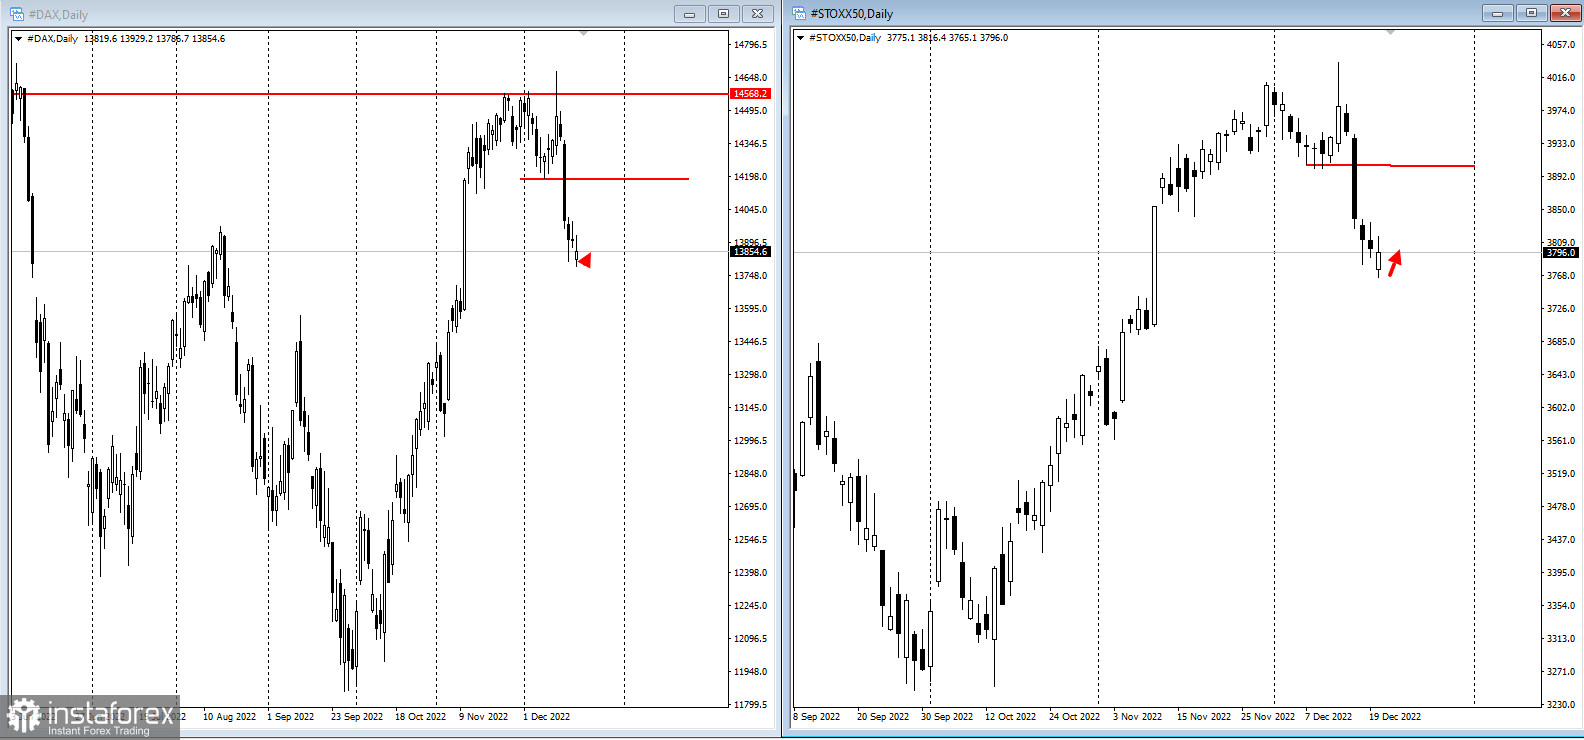Click the 7 Dec 2022 date label
The height and width of the screenshot is (740, 1584).
(x=1328, y=717)
